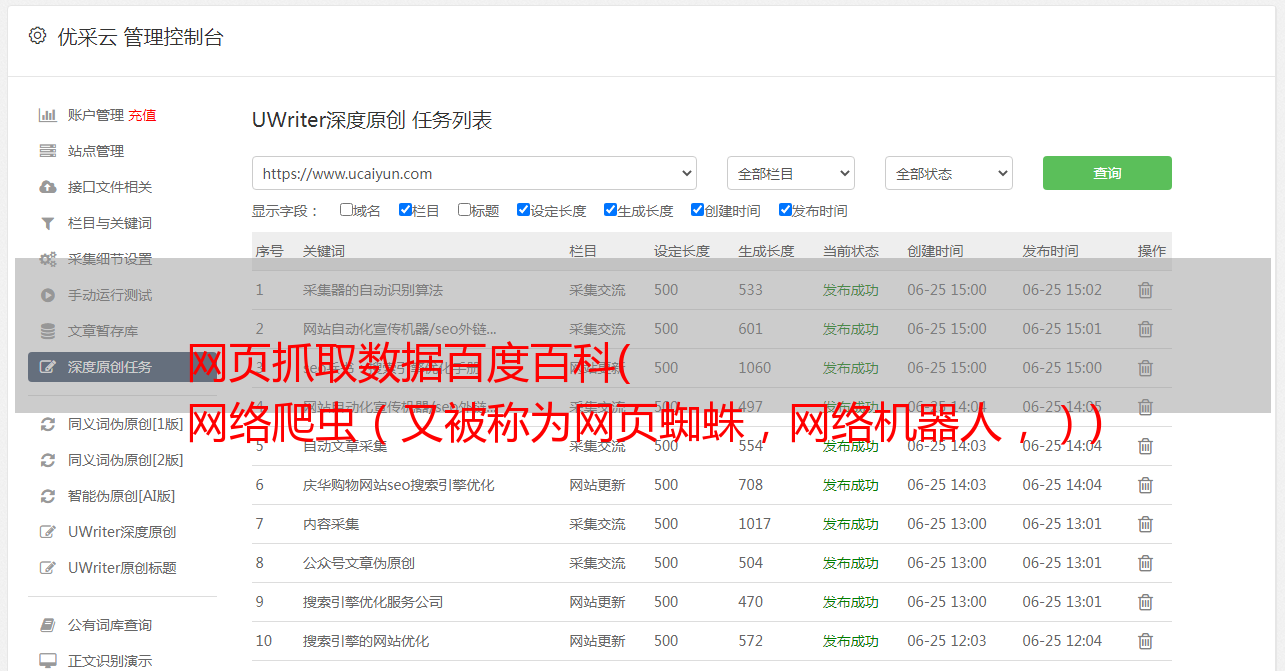The height and width of the screenshot is (671, 1285).
Task: Open 智能伪原创[AI版] in the sidebar
Action: (121, 496)
